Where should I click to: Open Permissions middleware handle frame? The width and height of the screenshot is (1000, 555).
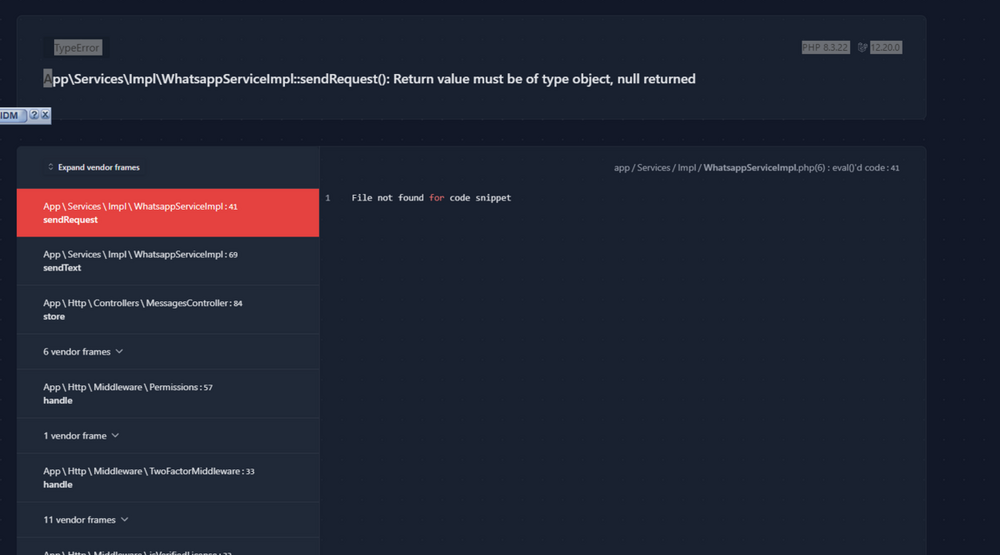click(168, 394)
